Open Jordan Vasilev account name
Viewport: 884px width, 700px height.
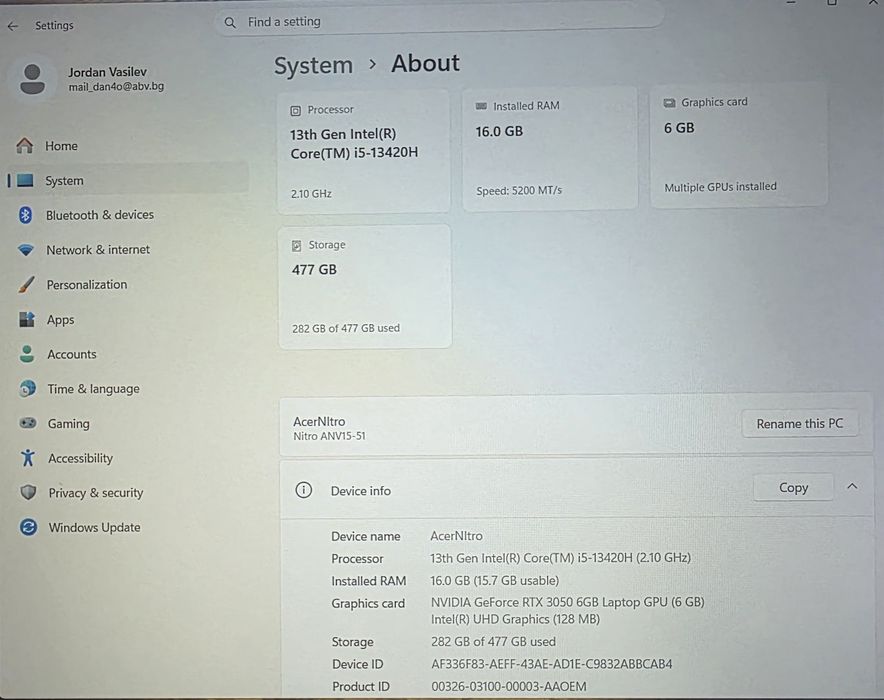pos(107,72)
